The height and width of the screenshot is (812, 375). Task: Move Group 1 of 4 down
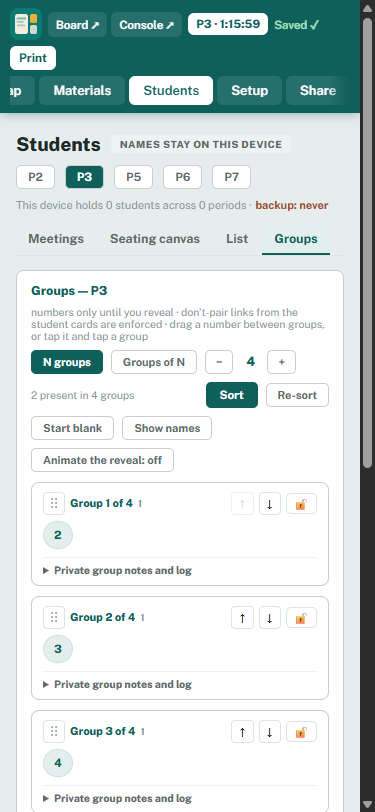click(x=270, y=504)
